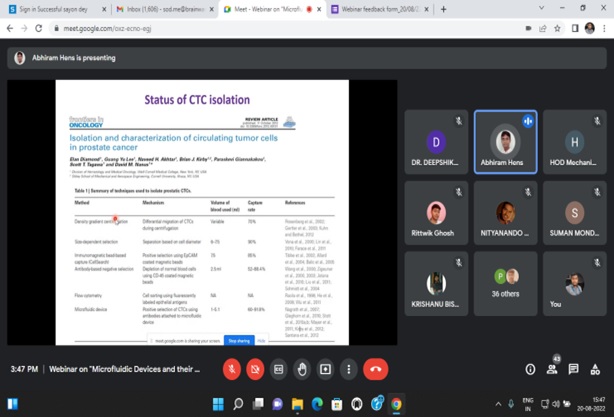Open the chat panel icon
Image resolution: width=614 pixels, height=417 pixels.
coord(572,369)
